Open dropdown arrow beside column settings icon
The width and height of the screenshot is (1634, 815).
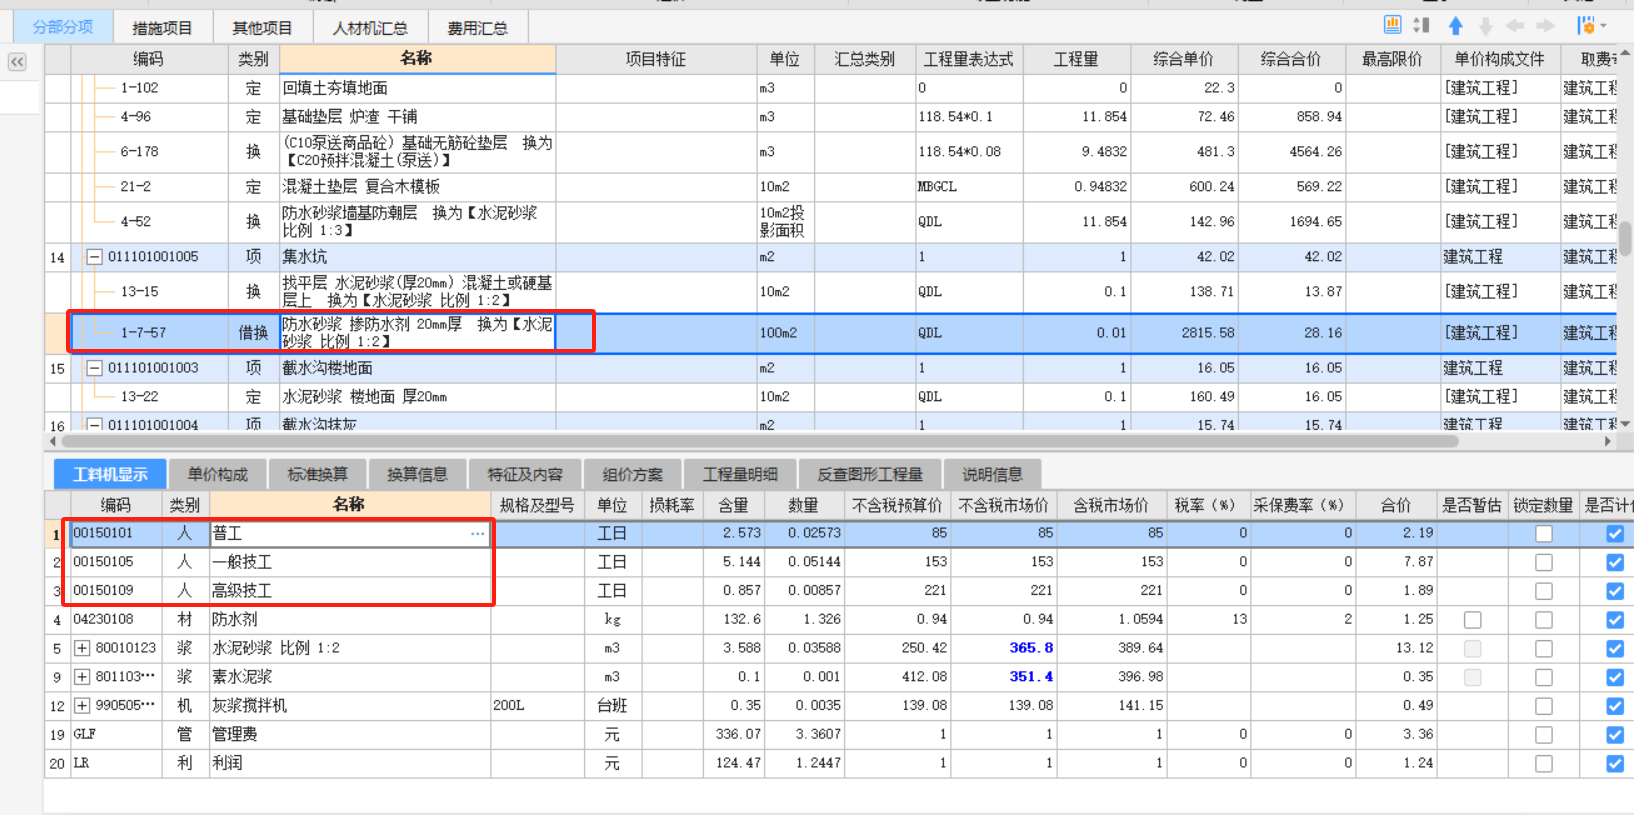[1603, 27]
